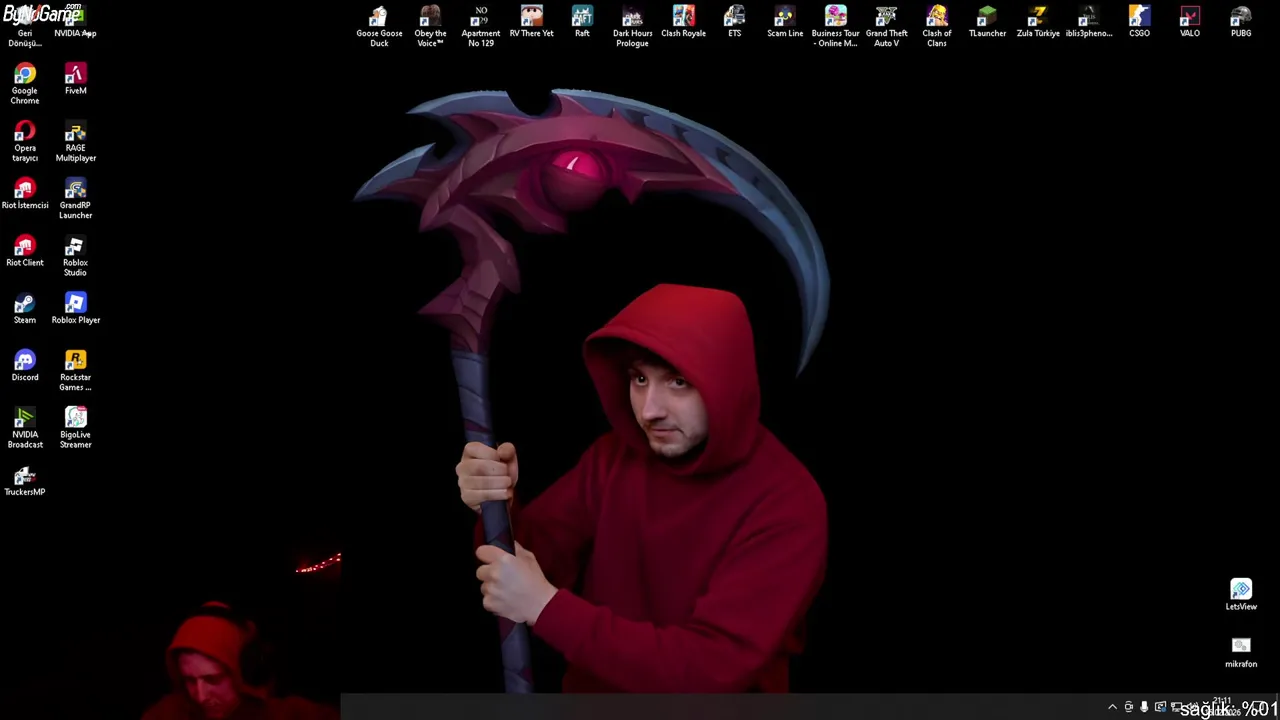Open Business Tour Online shortcut

[835, 27]
